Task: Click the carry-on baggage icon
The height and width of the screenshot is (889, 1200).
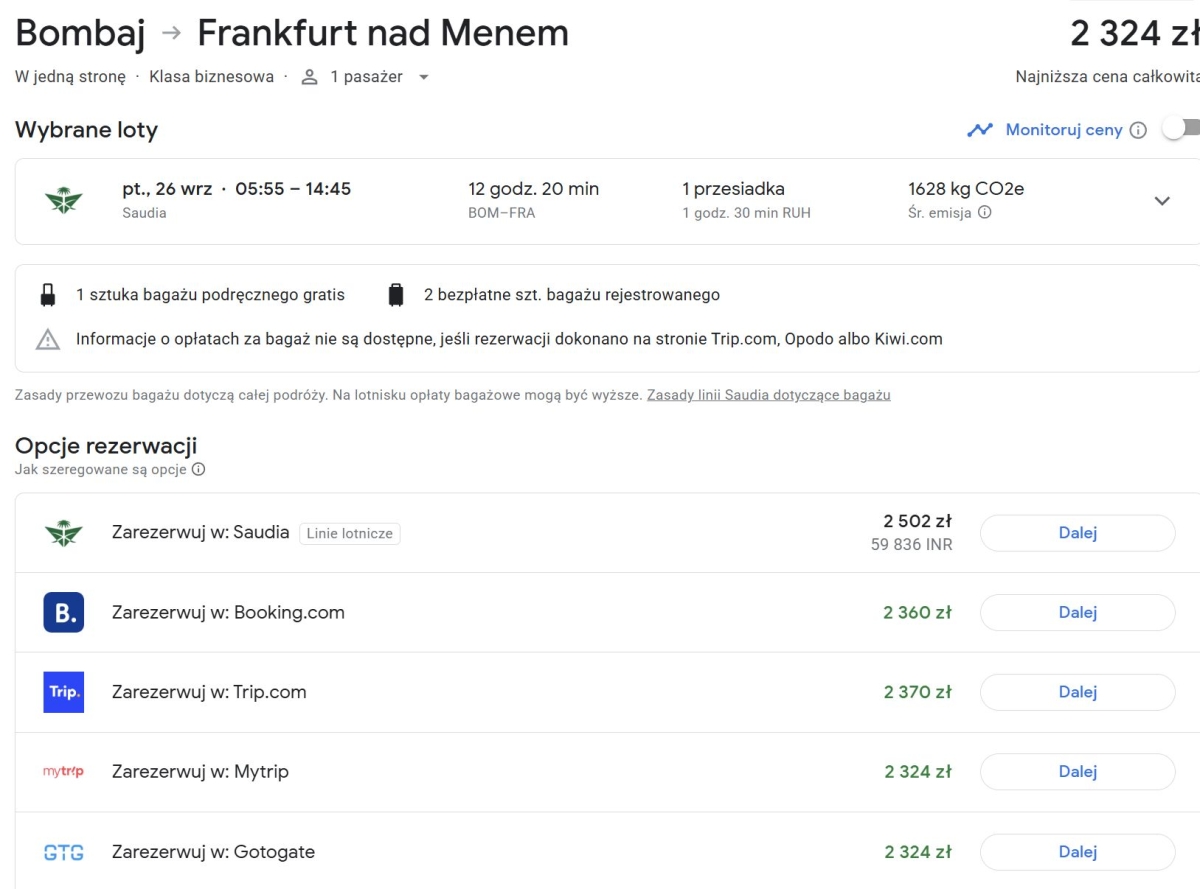Action: 47,295
